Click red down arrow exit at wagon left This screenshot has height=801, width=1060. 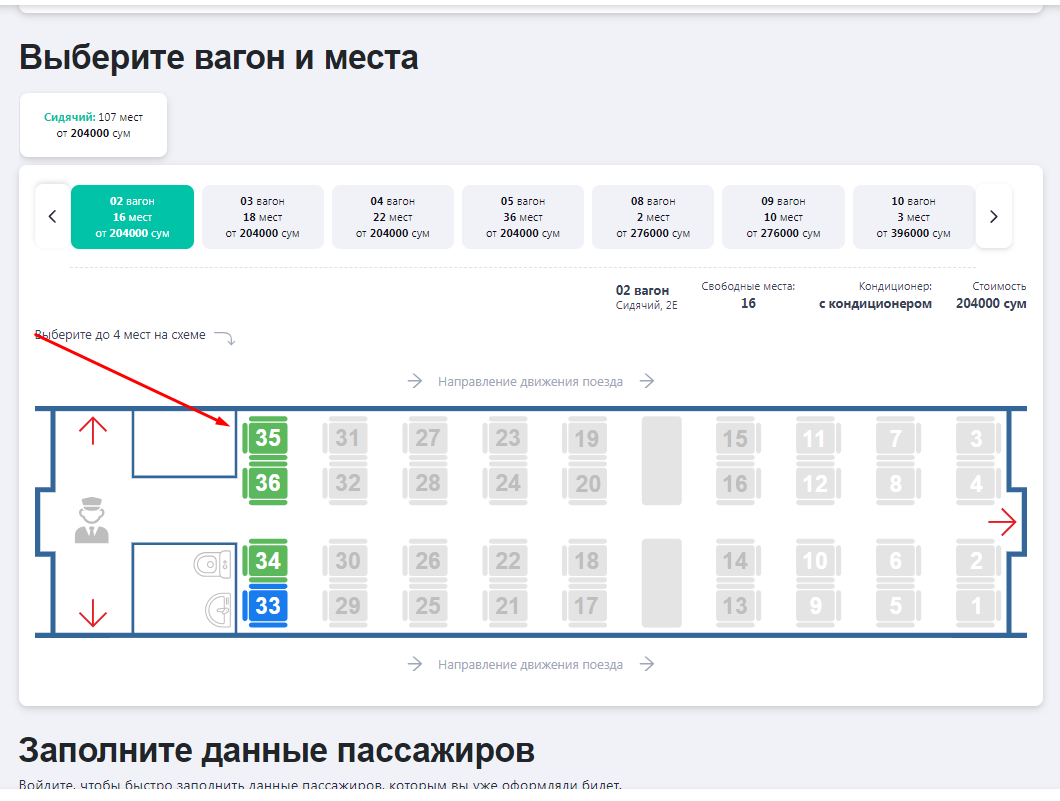[93, 612]
